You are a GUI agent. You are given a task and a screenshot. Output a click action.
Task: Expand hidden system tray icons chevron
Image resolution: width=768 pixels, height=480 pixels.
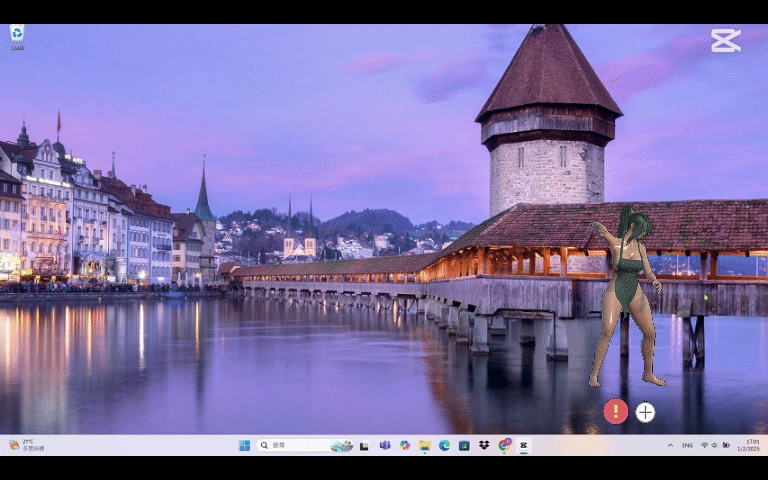(x=670, y=445)
